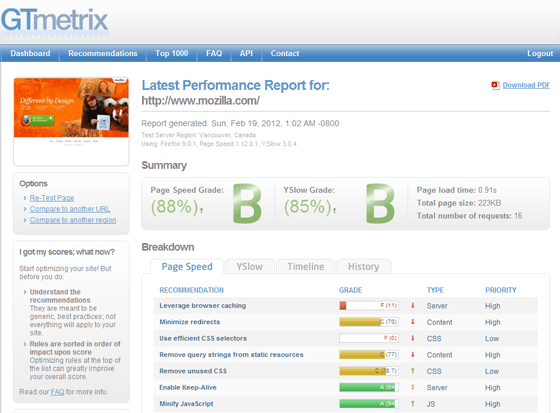Expand Use efficient CSS selectors recommendation
Screen dimensions: 560x413
pyautogui.click(x=203, y=338)
